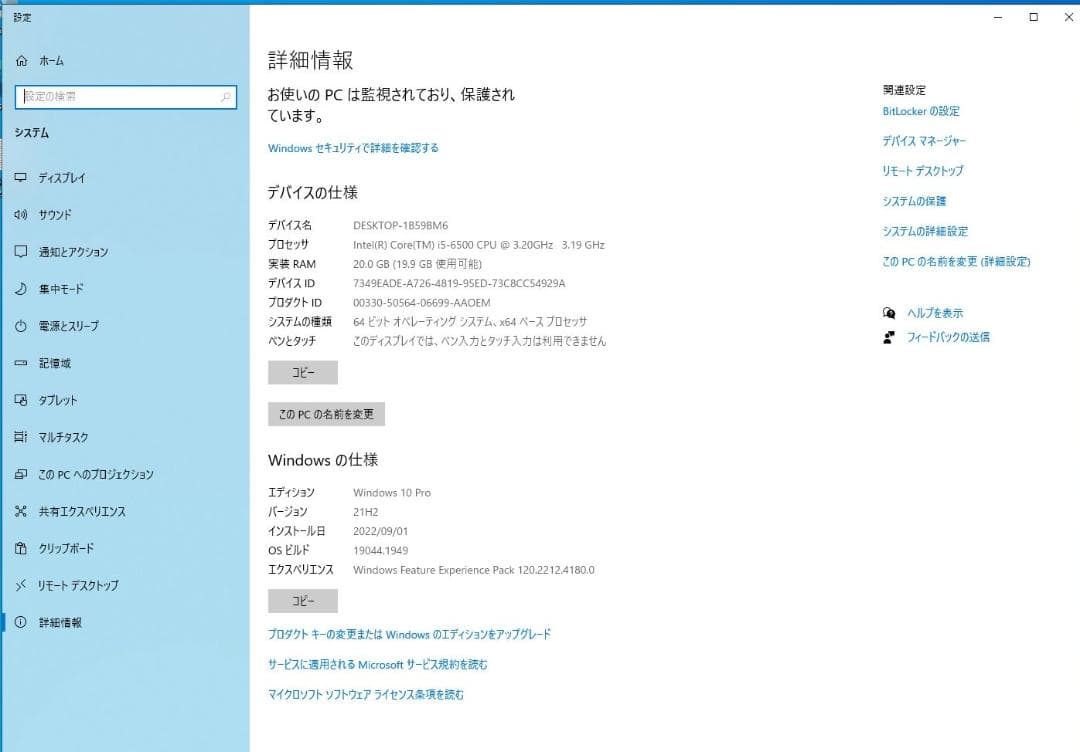Open タブレット settings
Screen dimensions: 1080x752
point(59,399)
